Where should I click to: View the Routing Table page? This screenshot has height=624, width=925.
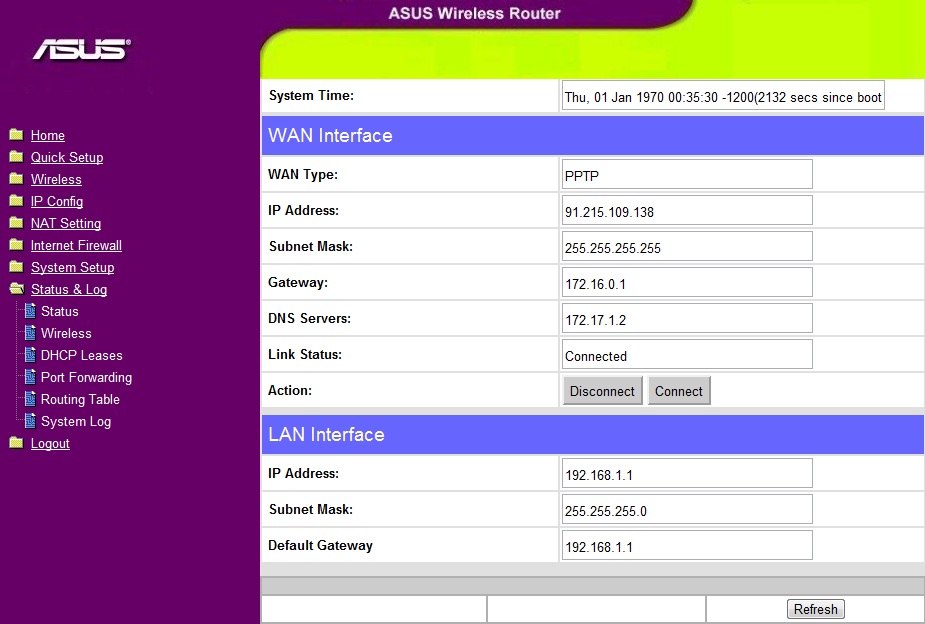coord(80,399)
